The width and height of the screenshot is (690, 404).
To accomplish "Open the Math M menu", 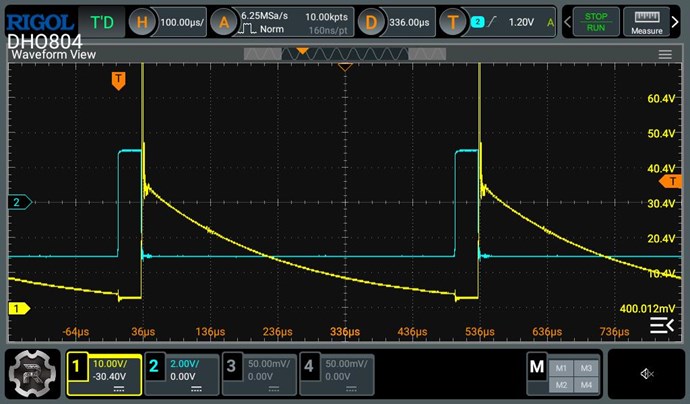I will pyautogui.click(x=537, y=366).
